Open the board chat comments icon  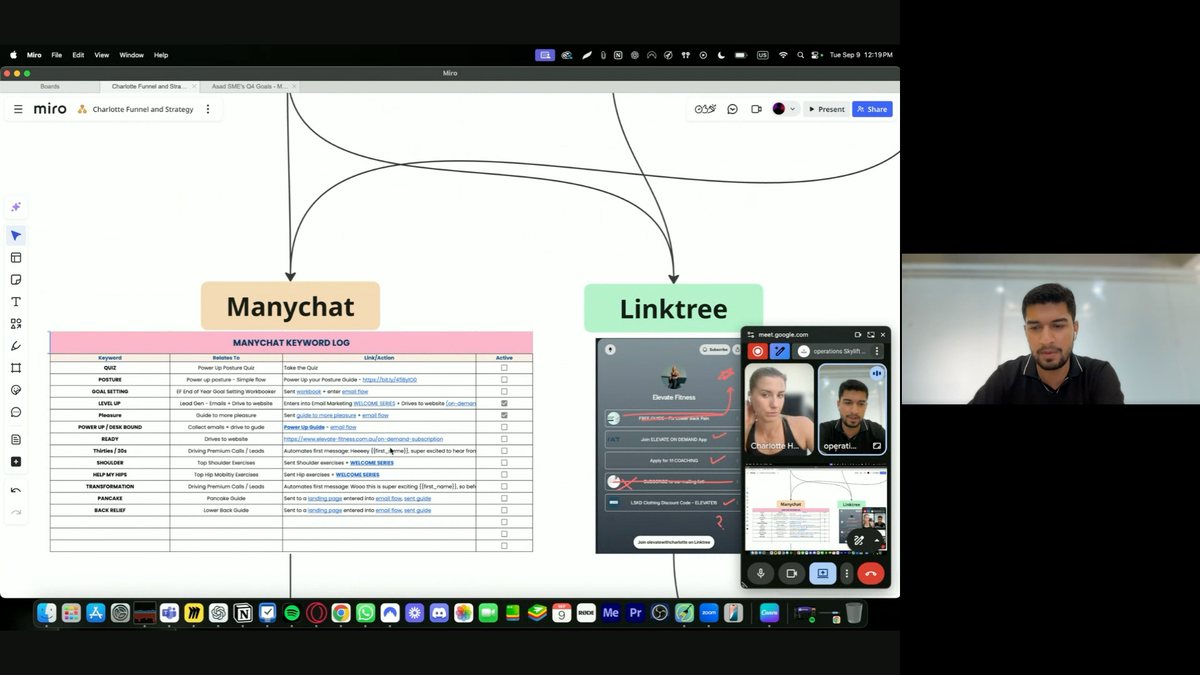733,109
